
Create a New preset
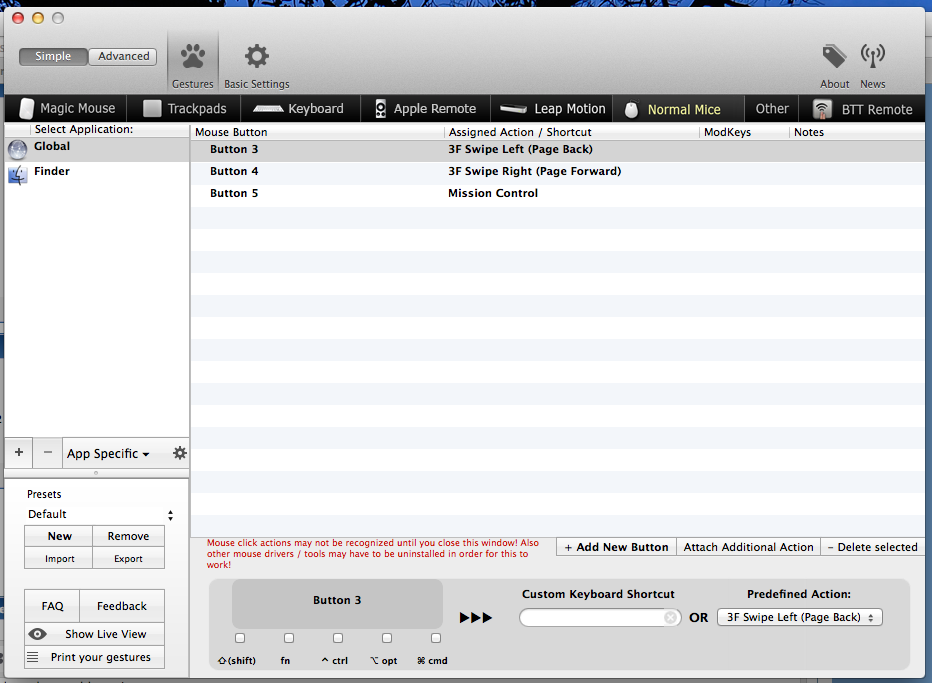59,536
